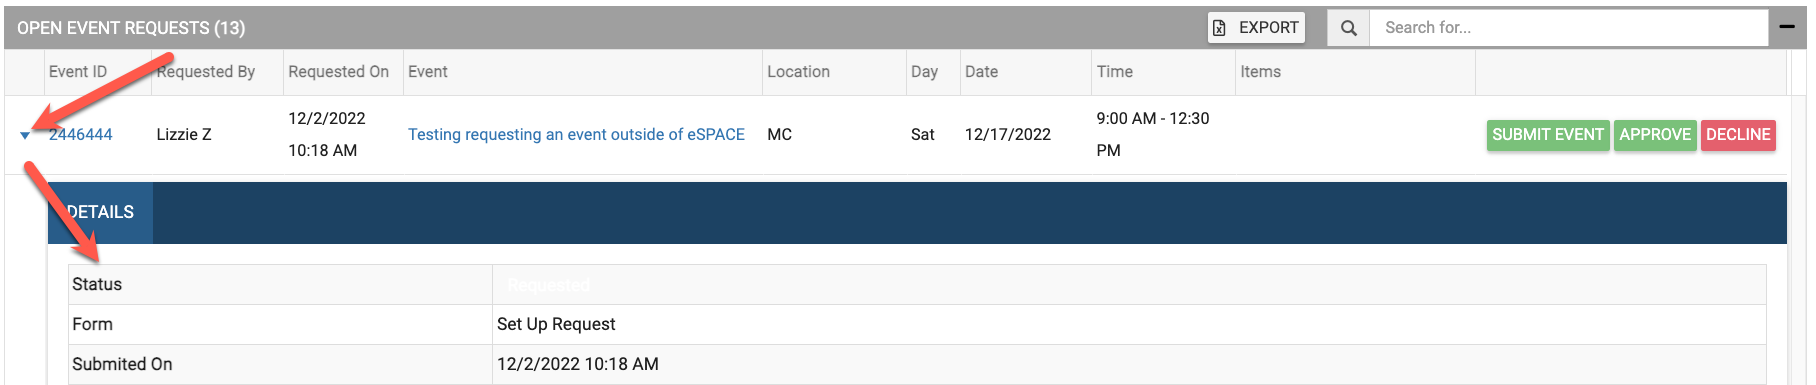
Task: Sort by Event ID column
Action: click(x=78, y=72)
